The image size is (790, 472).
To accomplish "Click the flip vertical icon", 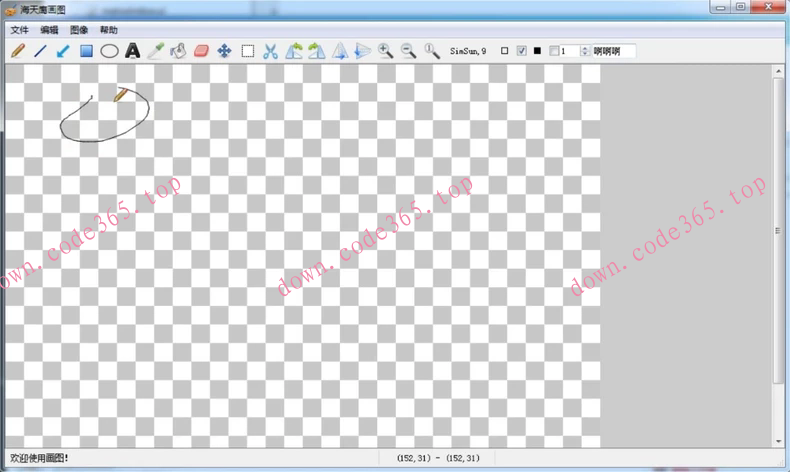I will coord(363,51).
